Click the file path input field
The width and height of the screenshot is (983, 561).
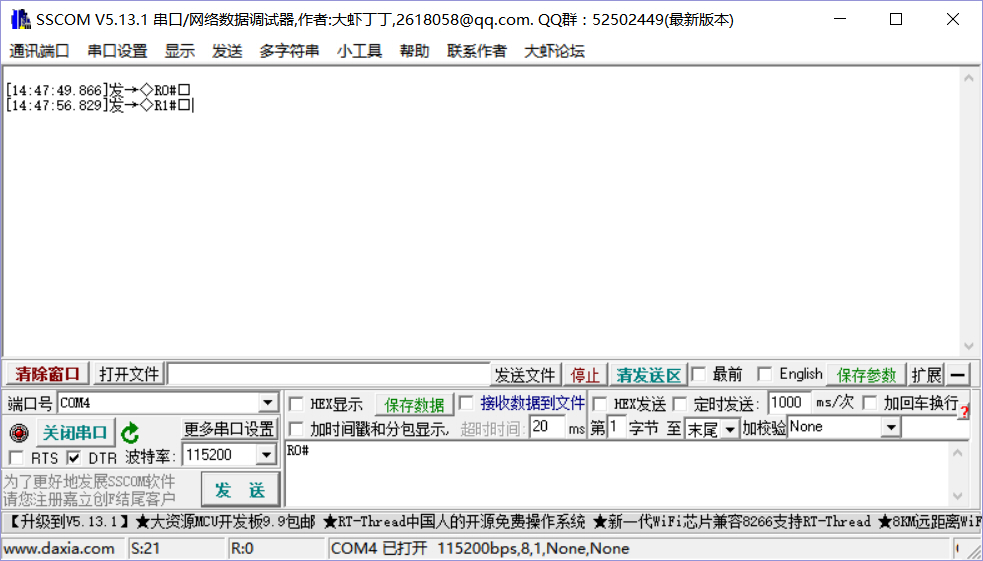point(329,374)
